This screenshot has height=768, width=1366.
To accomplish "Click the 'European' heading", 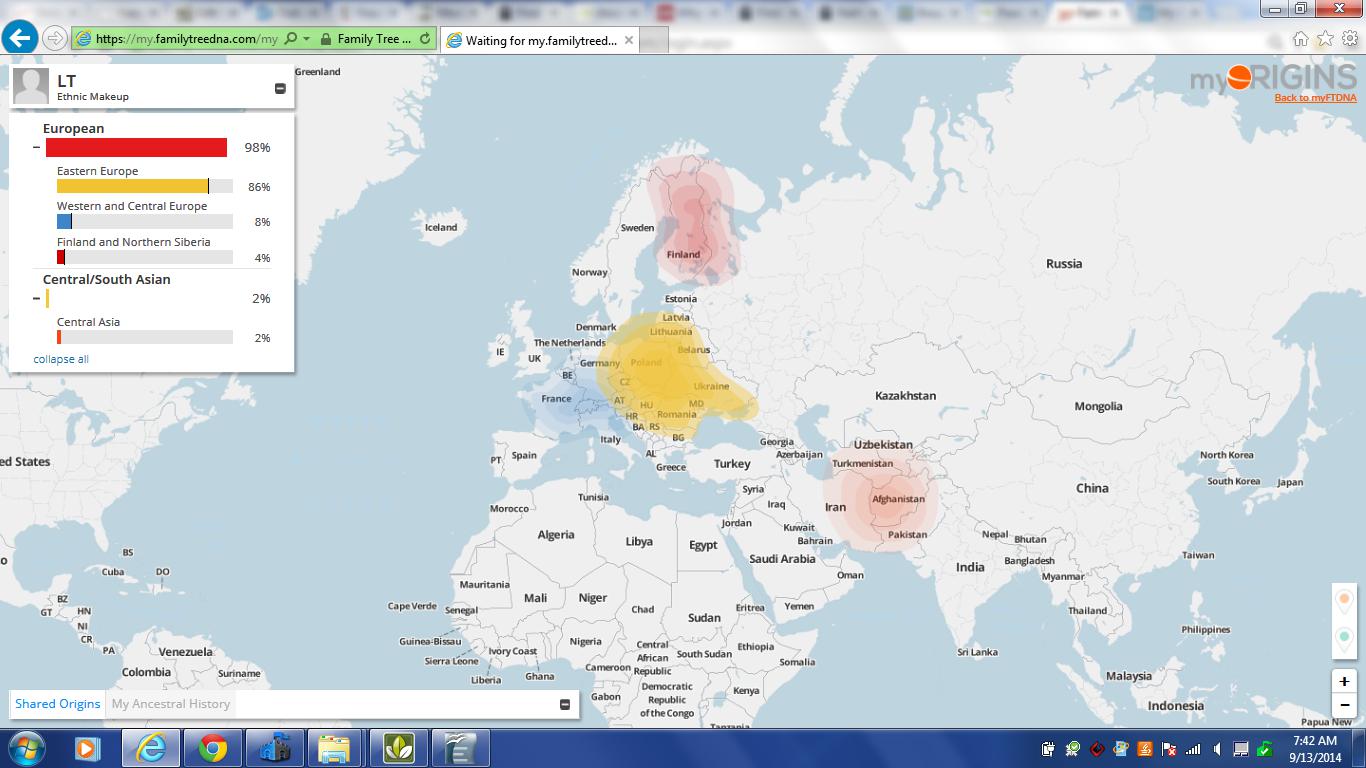I will click(x=73, y=128).
